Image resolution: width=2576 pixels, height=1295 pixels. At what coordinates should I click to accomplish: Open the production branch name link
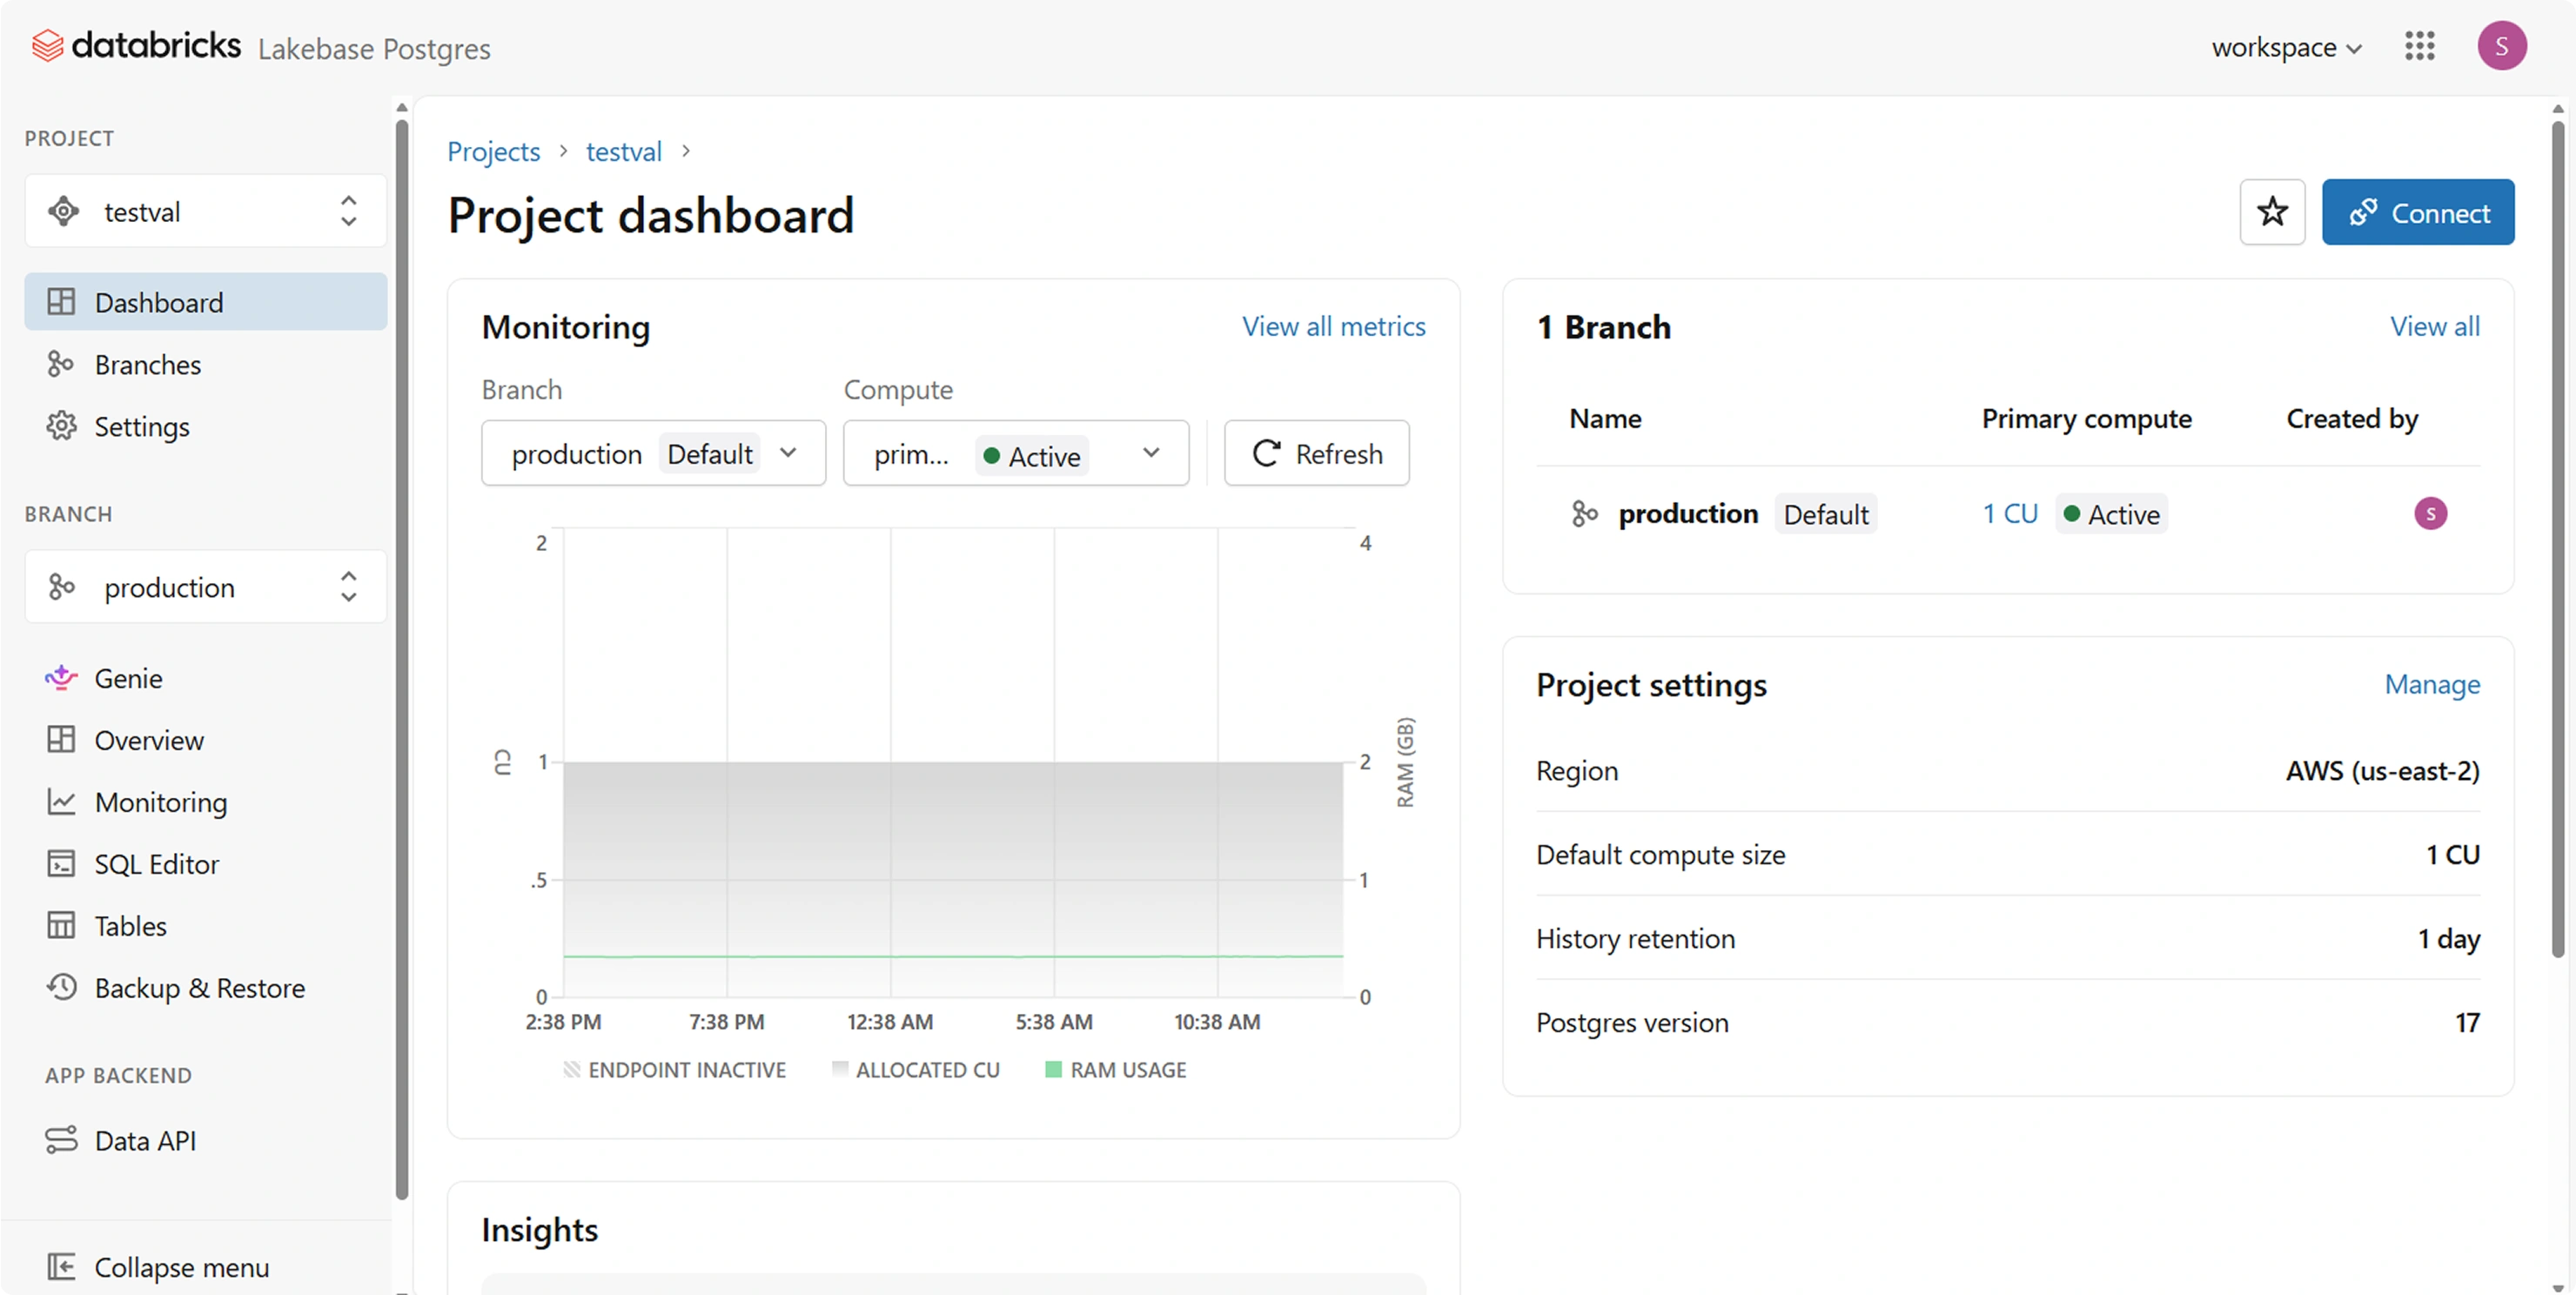coord(1688,514)
